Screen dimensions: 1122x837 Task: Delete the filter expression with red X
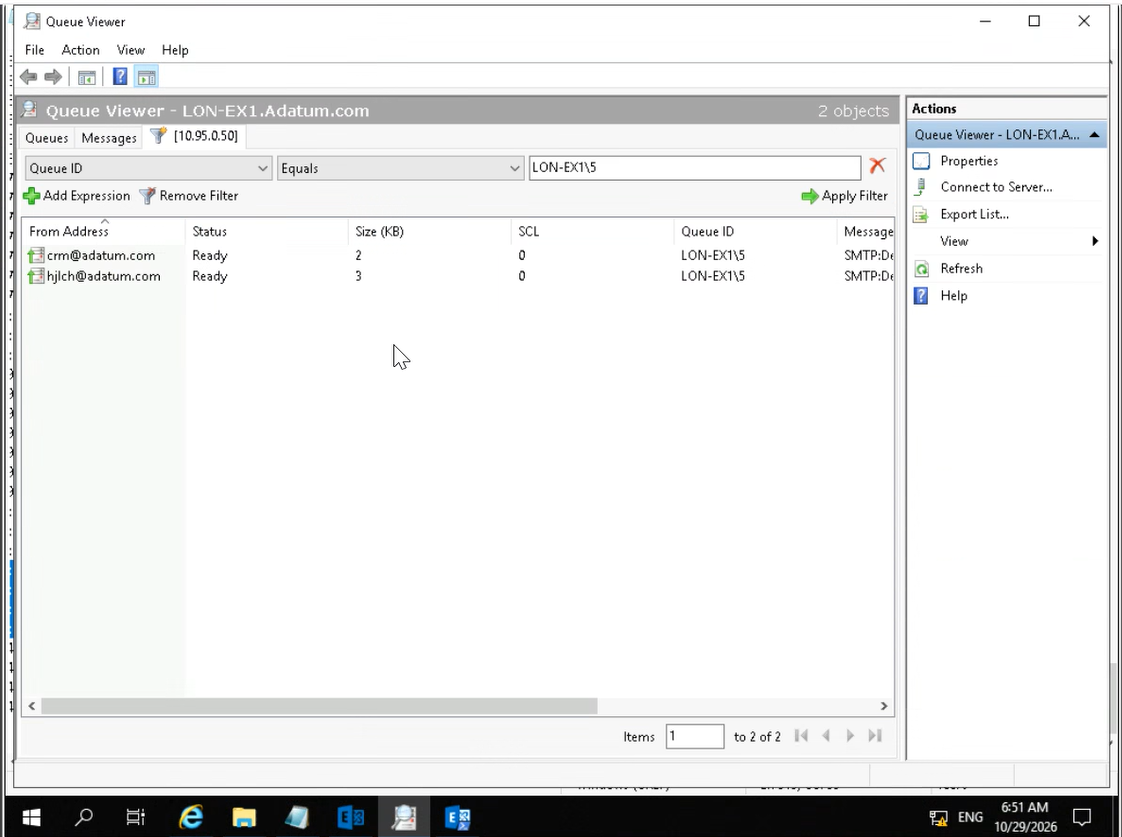point(877,166)
